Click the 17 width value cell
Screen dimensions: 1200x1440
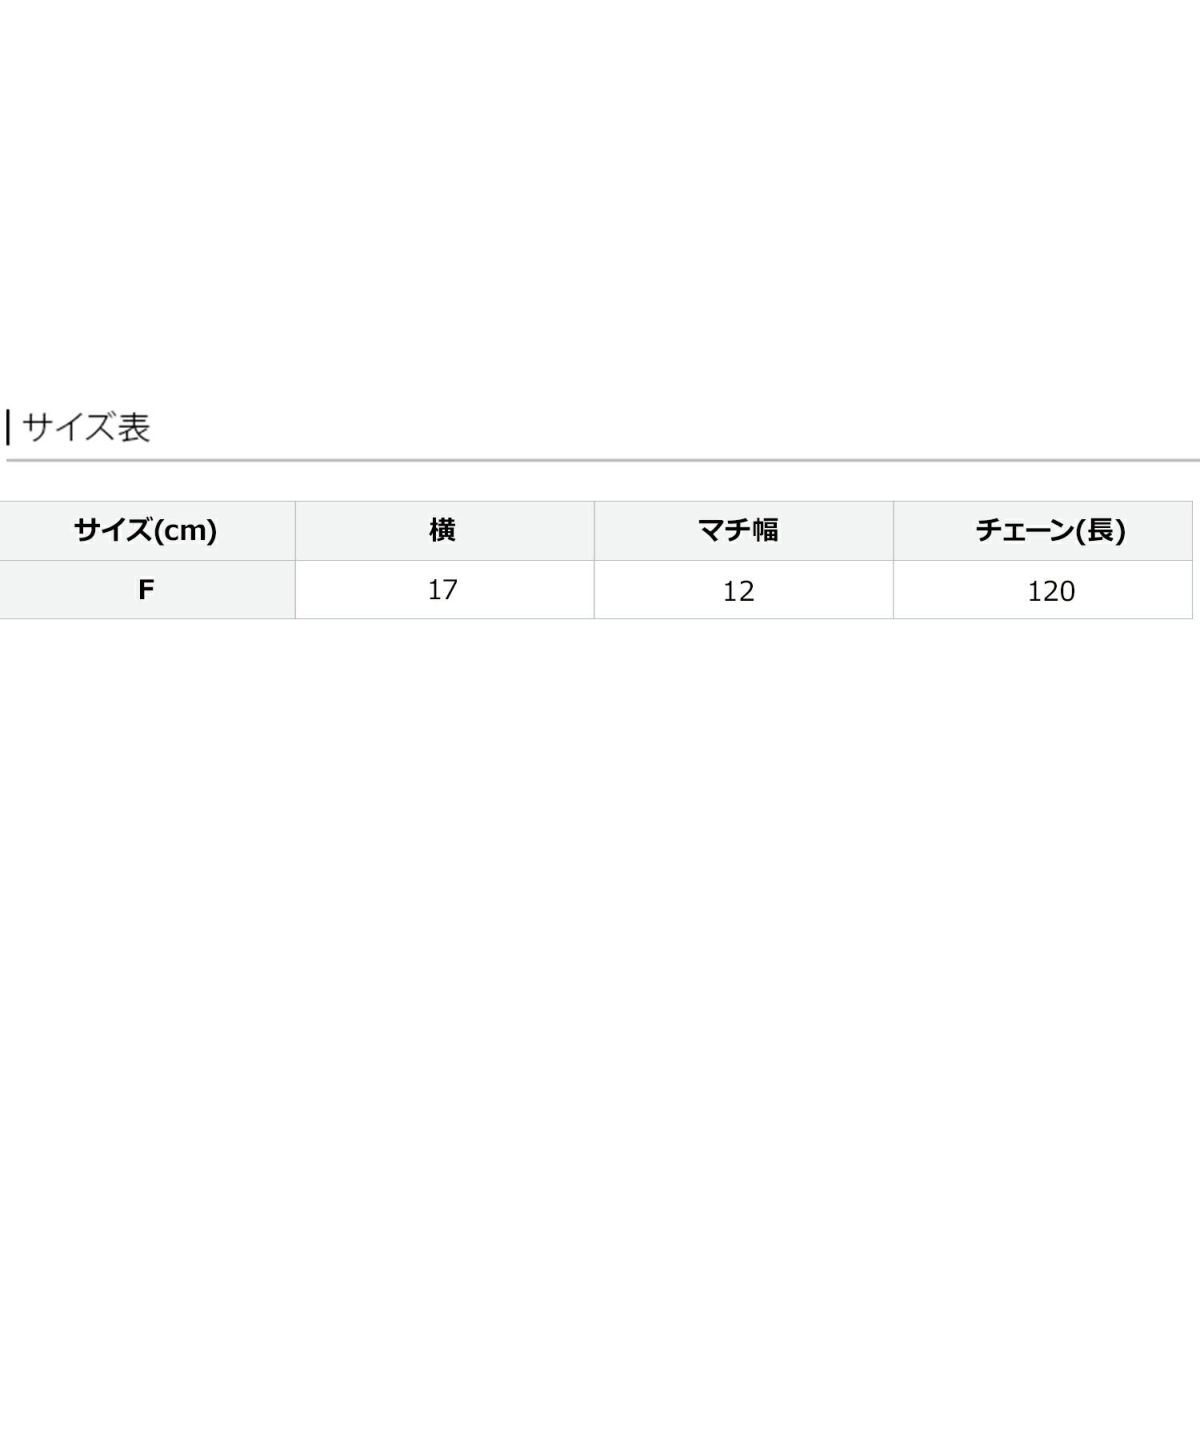pyautogui.click(x=442, y=590)
